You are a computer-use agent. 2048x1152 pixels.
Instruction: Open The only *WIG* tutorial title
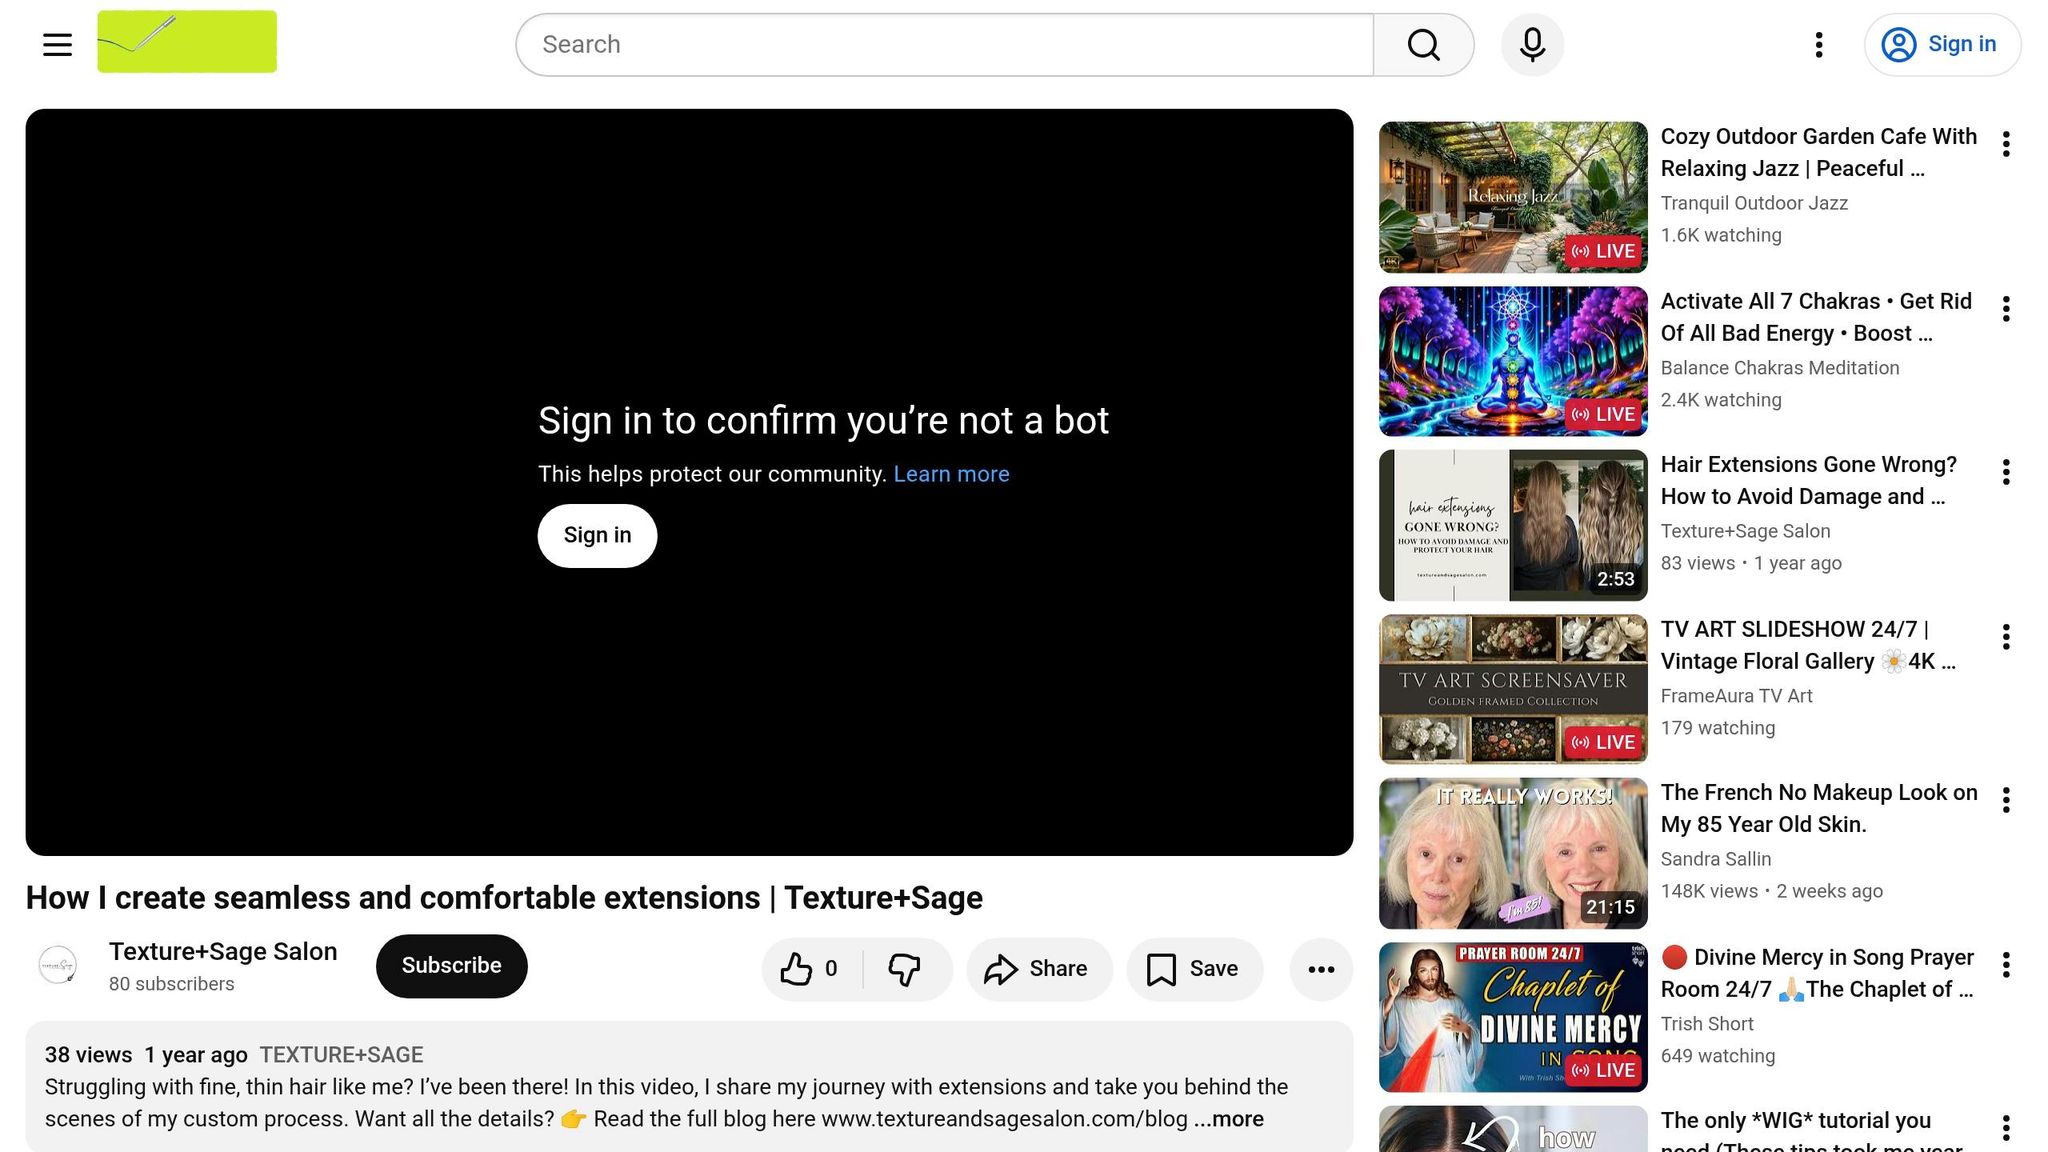click(x=1812, y=1131)
